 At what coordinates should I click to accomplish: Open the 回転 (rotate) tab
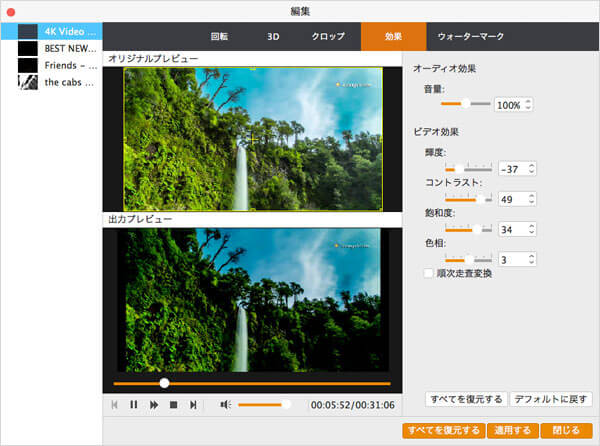pyautogui.click(x=219, y=36)
